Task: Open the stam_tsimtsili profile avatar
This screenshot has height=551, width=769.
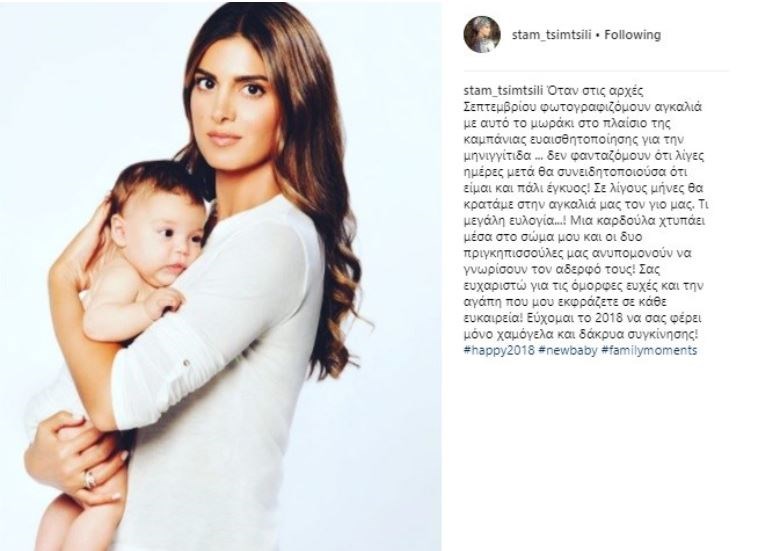Action: tap(482, 34)
